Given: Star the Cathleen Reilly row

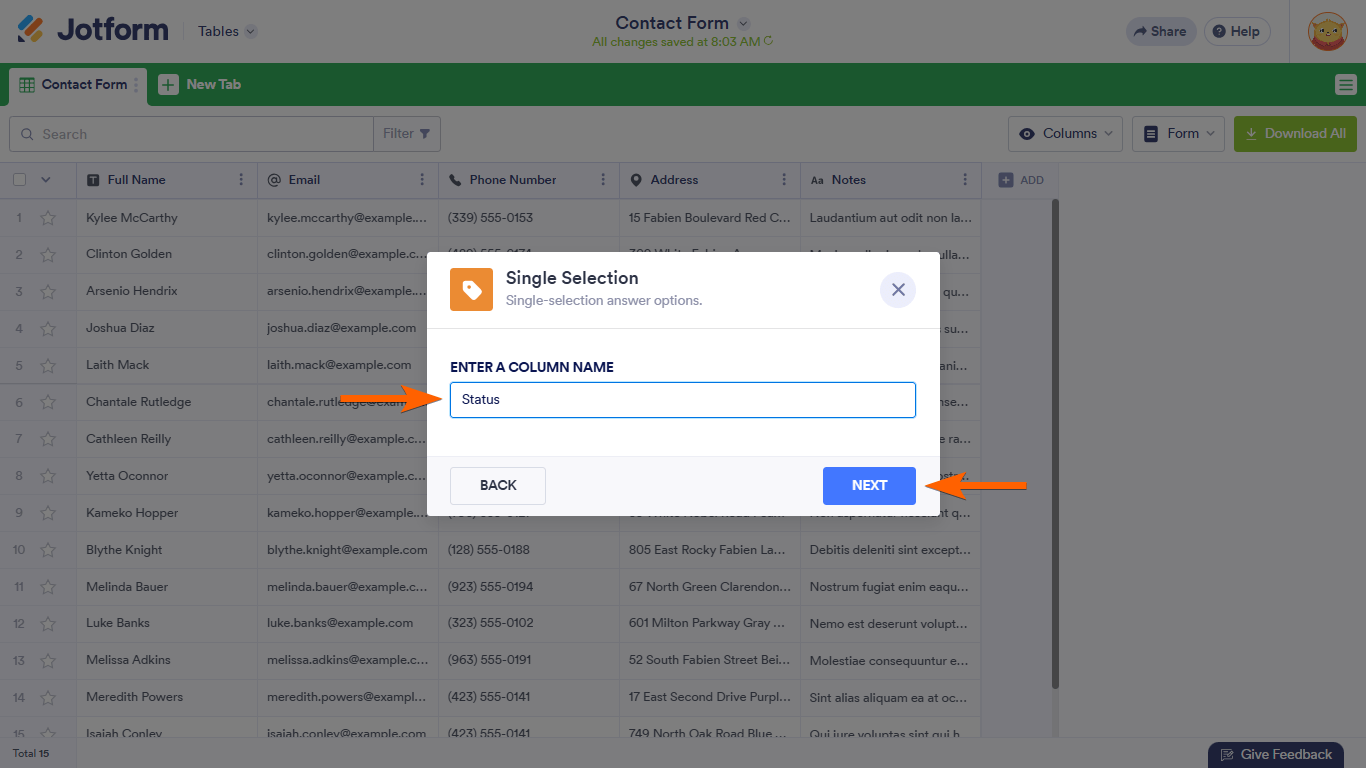Looking at the screenshot, I should pos(48,440).
